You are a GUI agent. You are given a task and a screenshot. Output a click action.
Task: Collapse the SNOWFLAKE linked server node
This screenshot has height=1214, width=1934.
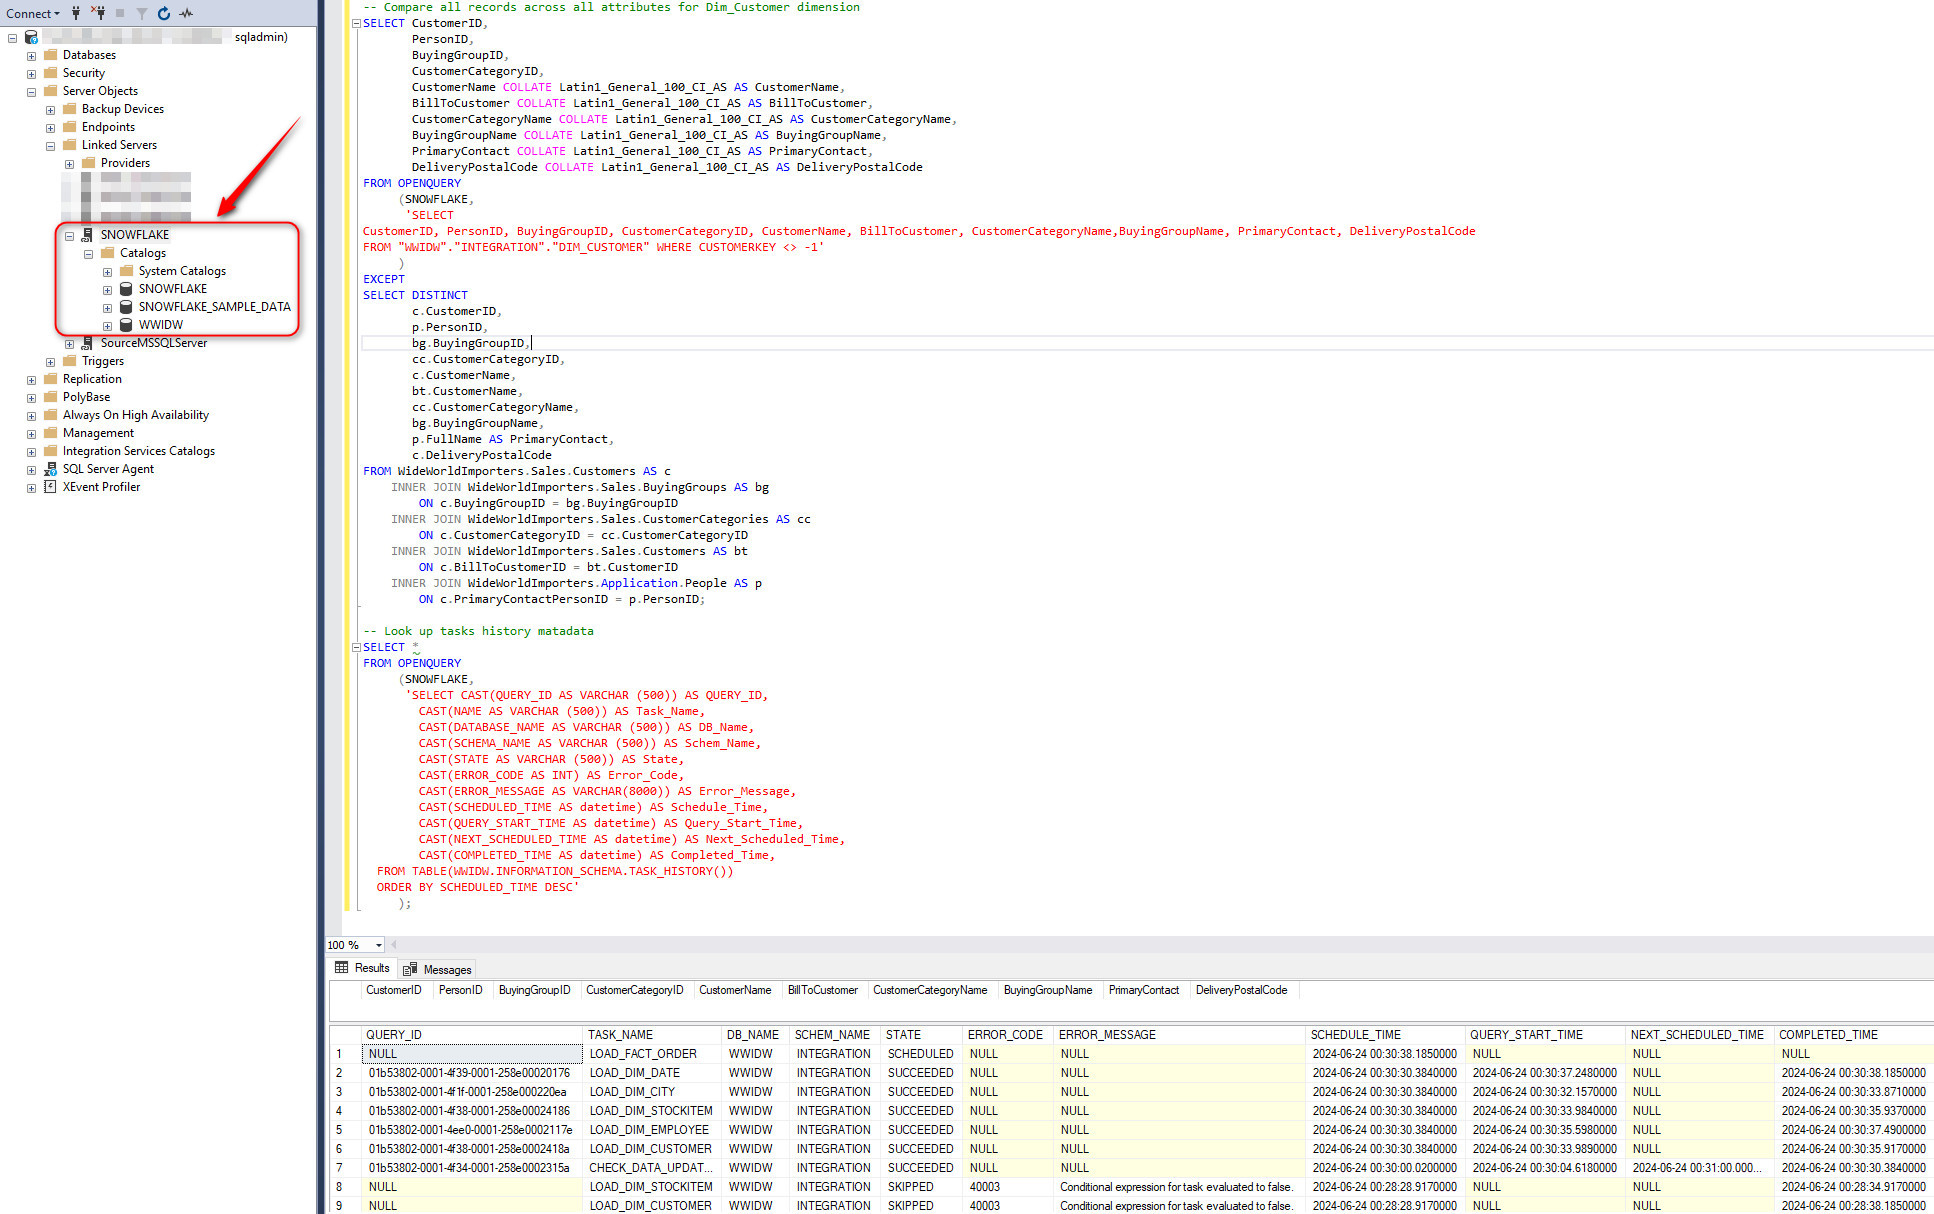(69, 236)
